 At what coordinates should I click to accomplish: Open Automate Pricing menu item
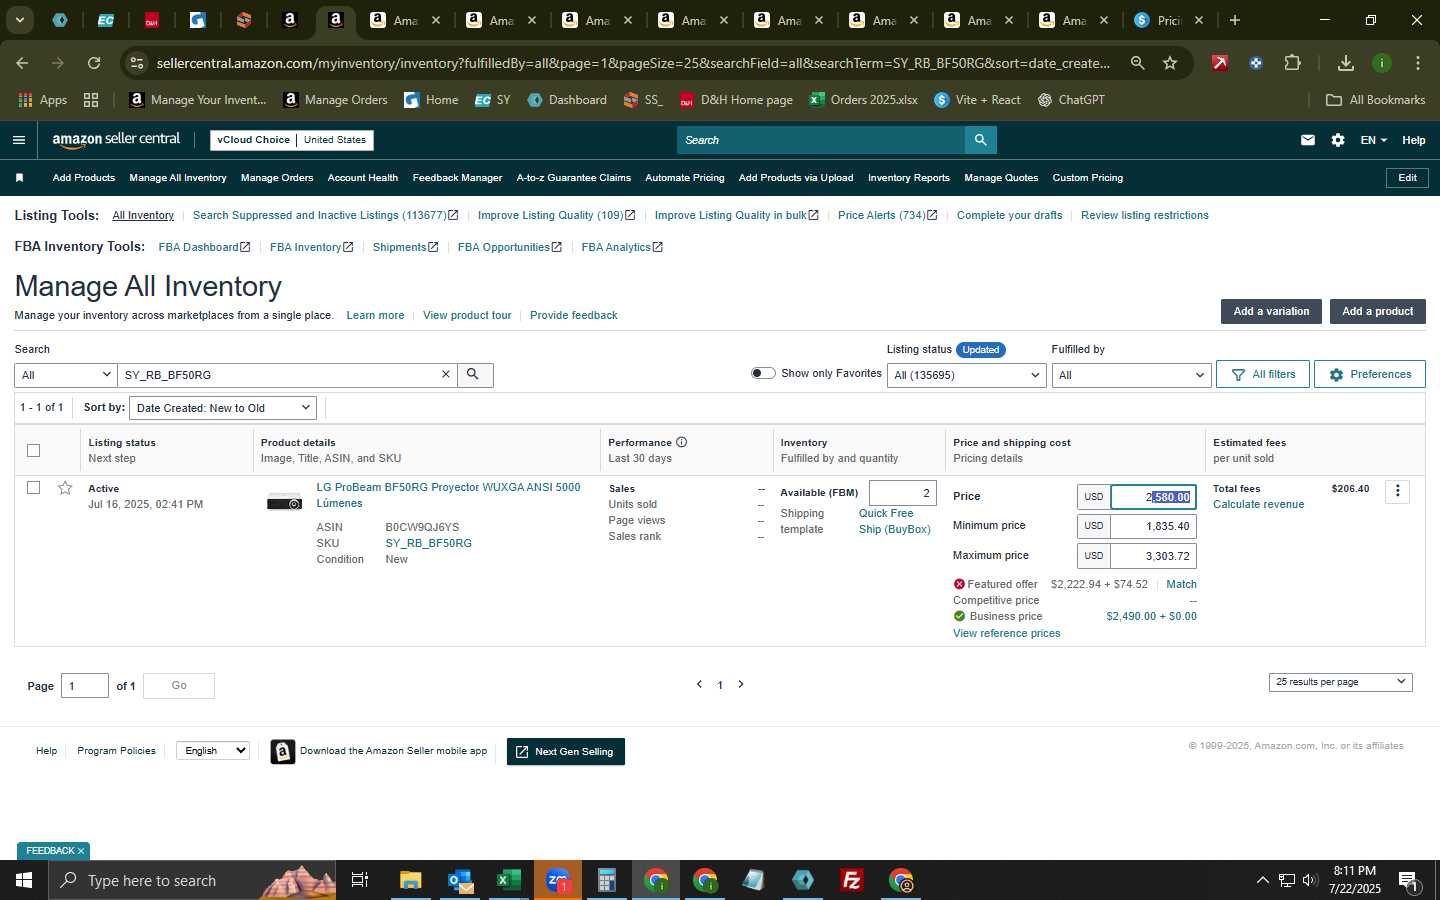tap(685, 178)
